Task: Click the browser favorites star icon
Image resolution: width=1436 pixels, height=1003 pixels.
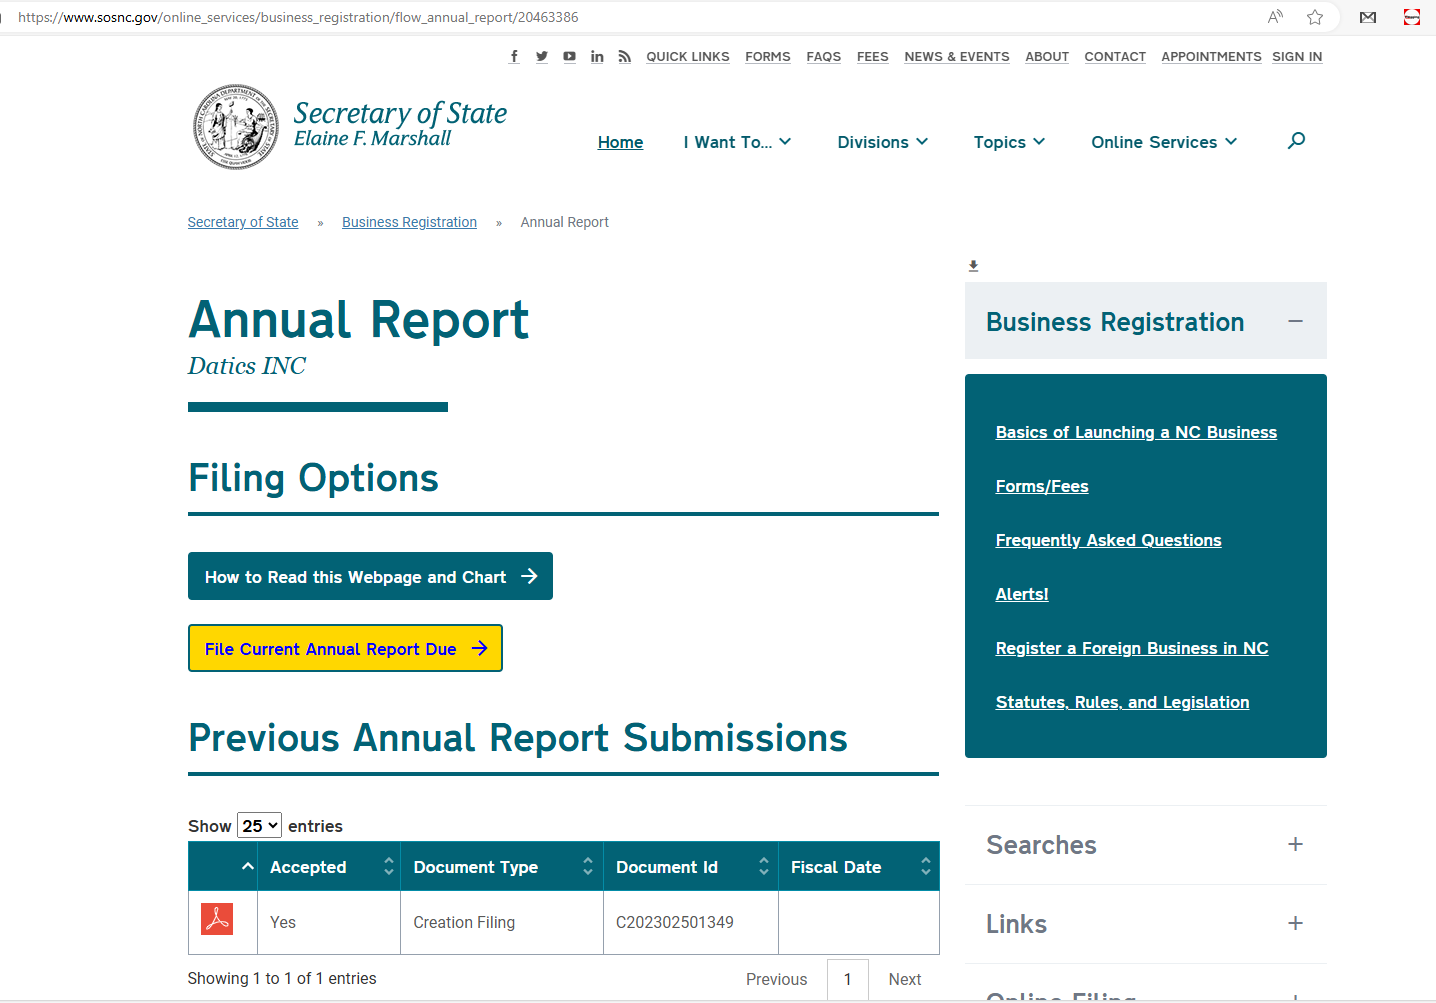Action: [1315, 17]
